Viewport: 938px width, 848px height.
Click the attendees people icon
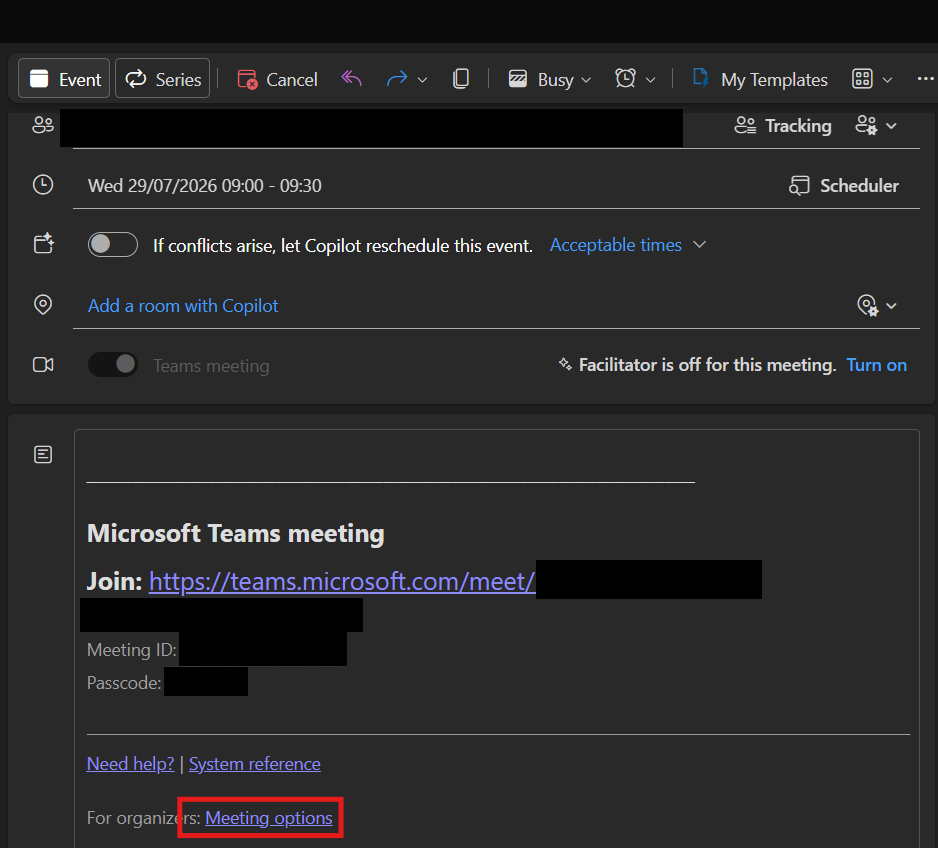tap(43, 125)
